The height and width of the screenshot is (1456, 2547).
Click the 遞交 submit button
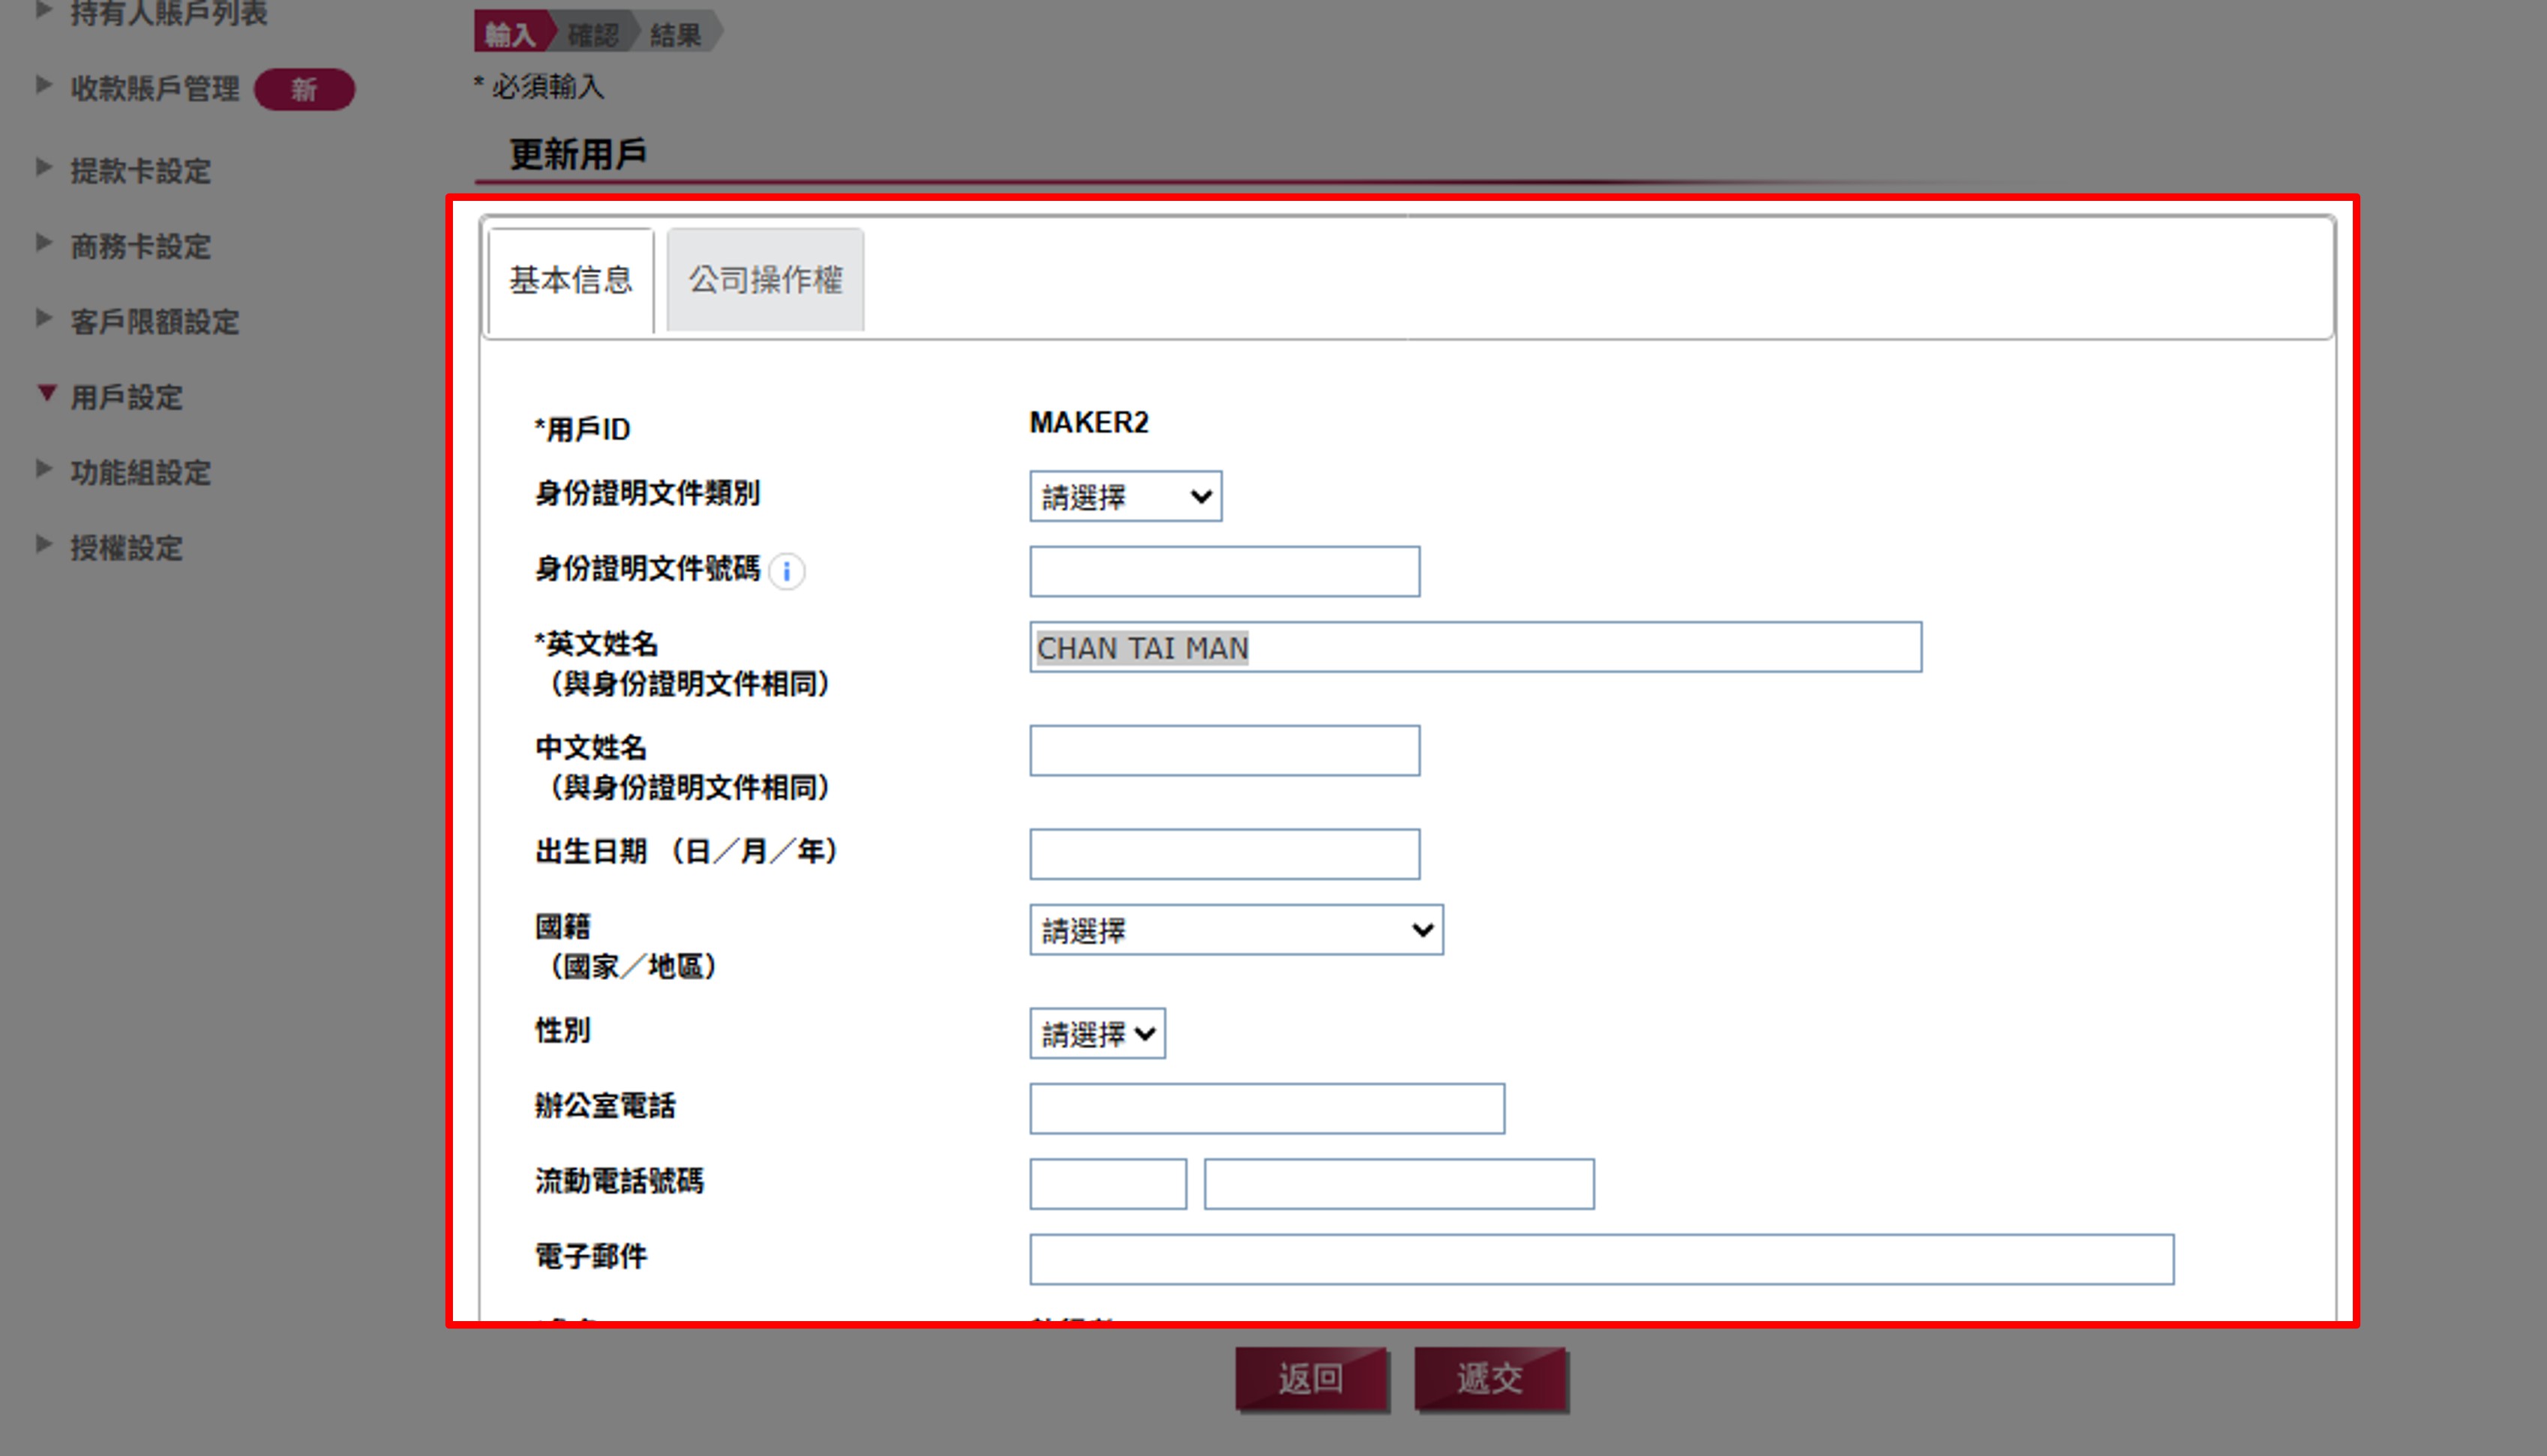click(x=1490, y=1377)
